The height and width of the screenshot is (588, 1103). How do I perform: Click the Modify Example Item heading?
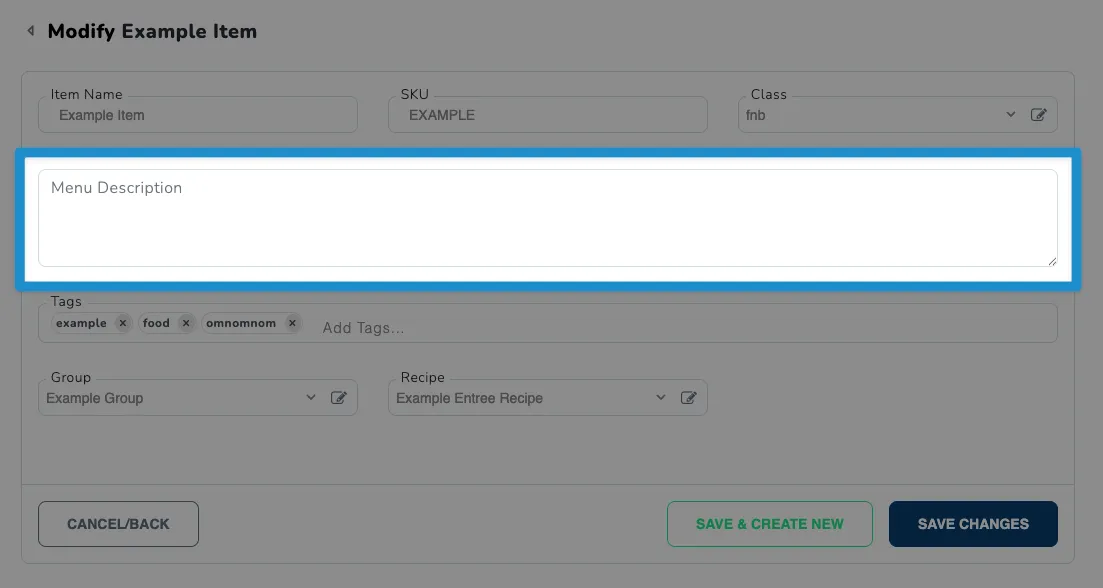152,31
